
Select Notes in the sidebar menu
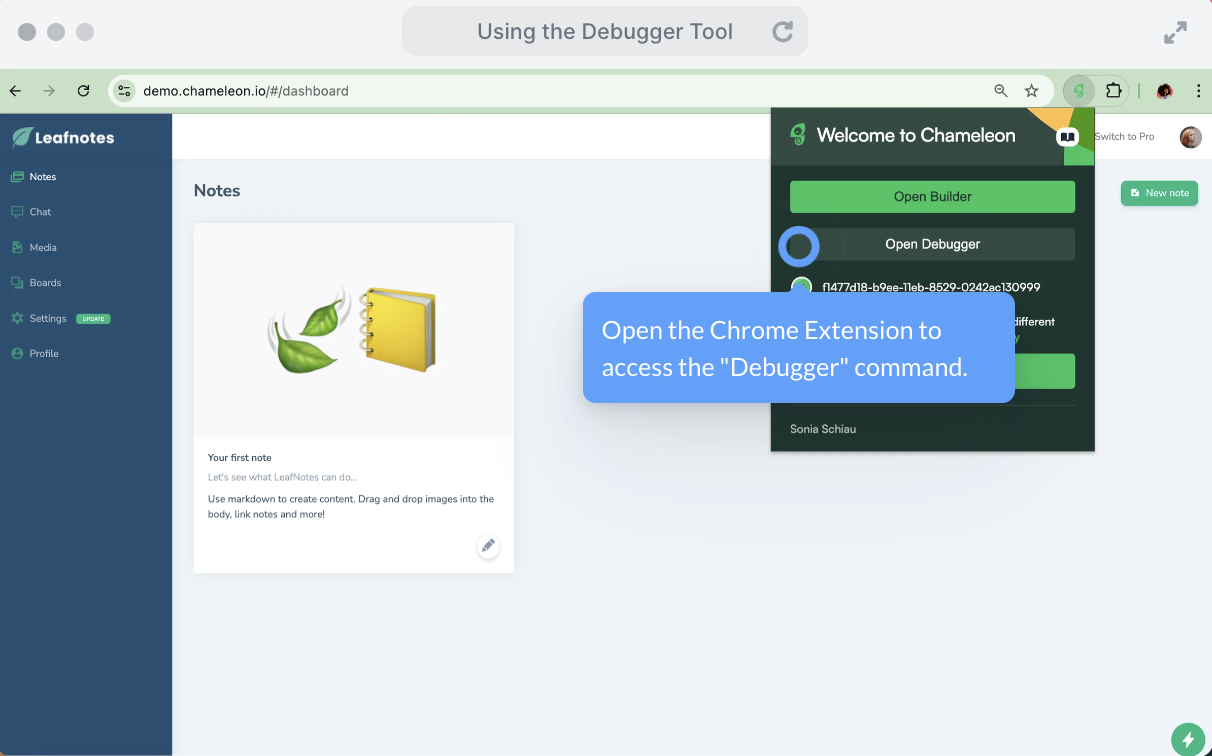point(43,176)
